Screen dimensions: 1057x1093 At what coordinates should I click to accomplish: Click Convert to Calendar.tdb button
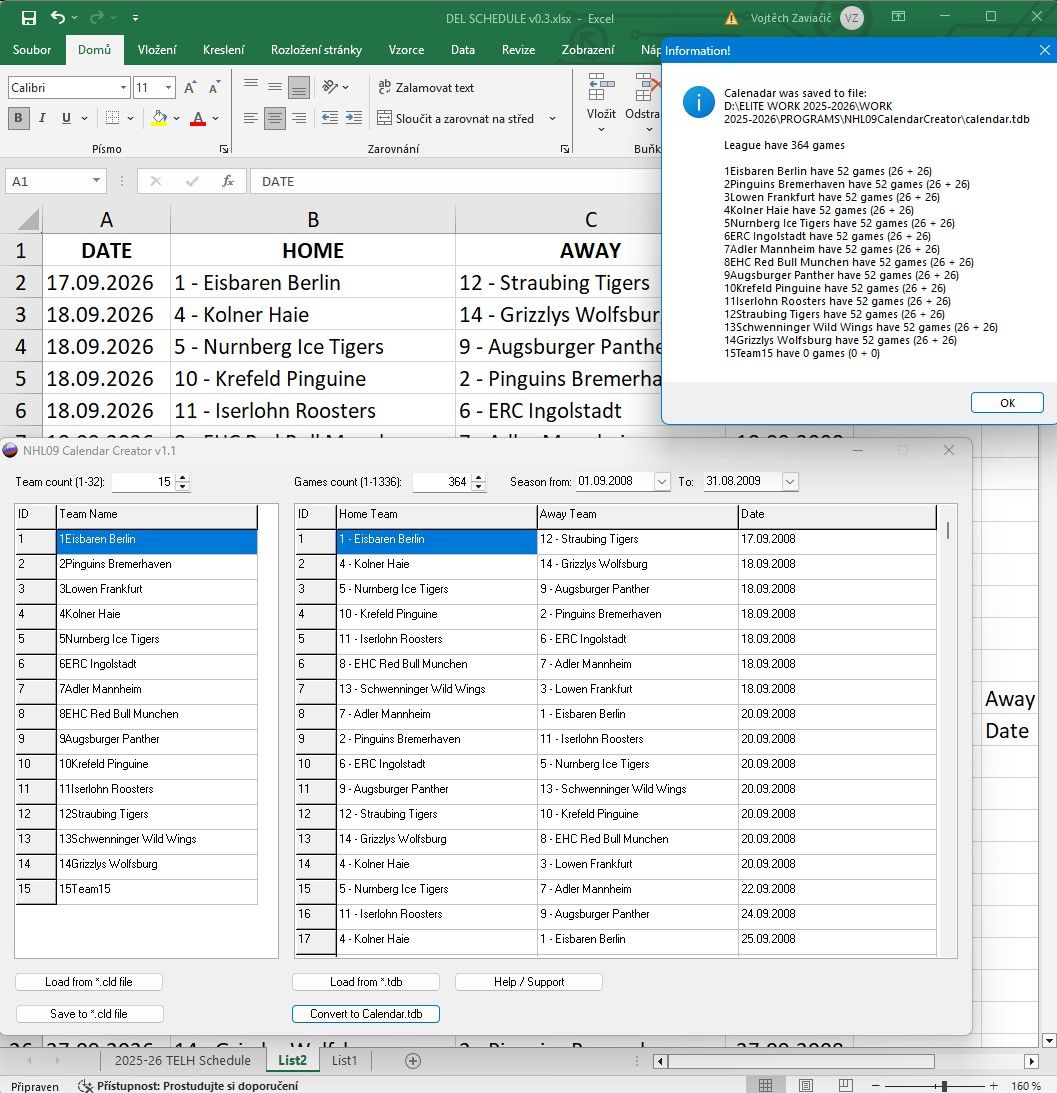click(366, 1014)
